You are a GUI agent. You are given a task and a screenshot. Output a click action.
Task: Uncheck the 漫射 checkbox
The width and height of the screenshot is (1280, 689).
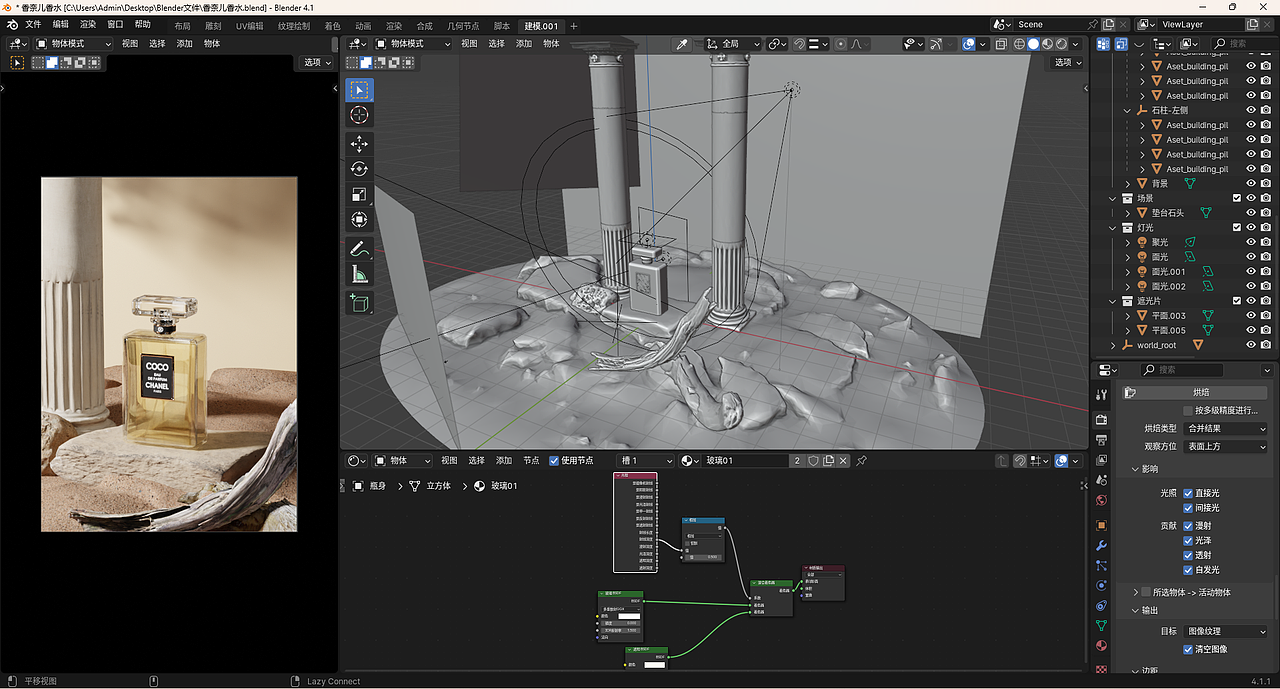point(1188,525)
